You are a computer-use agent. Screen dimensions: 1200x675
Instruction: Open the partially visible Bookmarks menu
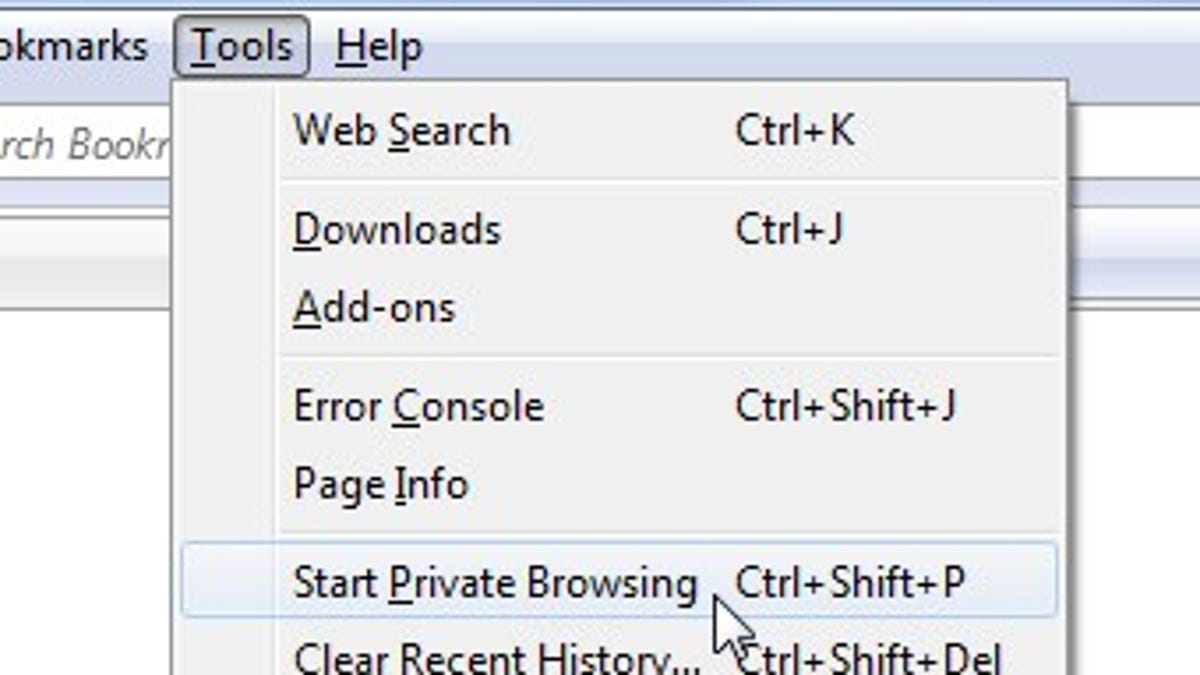pyautogui.click(x=74, y=46)
